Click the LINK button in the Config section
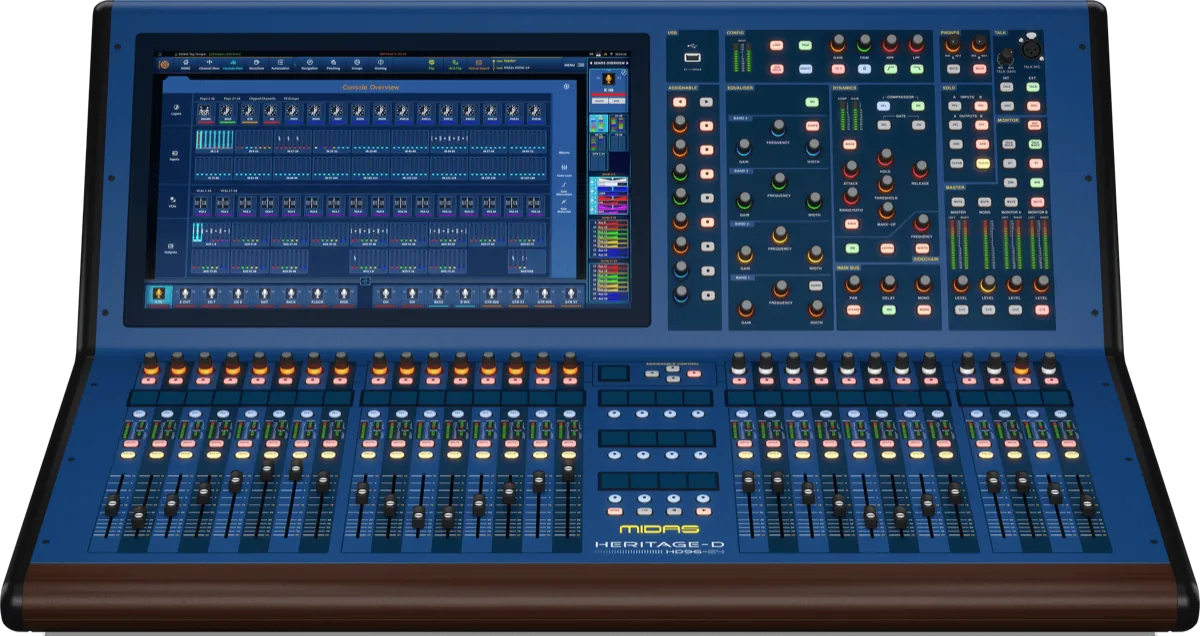The image size is (1200, 636). [x=776, y=45]
